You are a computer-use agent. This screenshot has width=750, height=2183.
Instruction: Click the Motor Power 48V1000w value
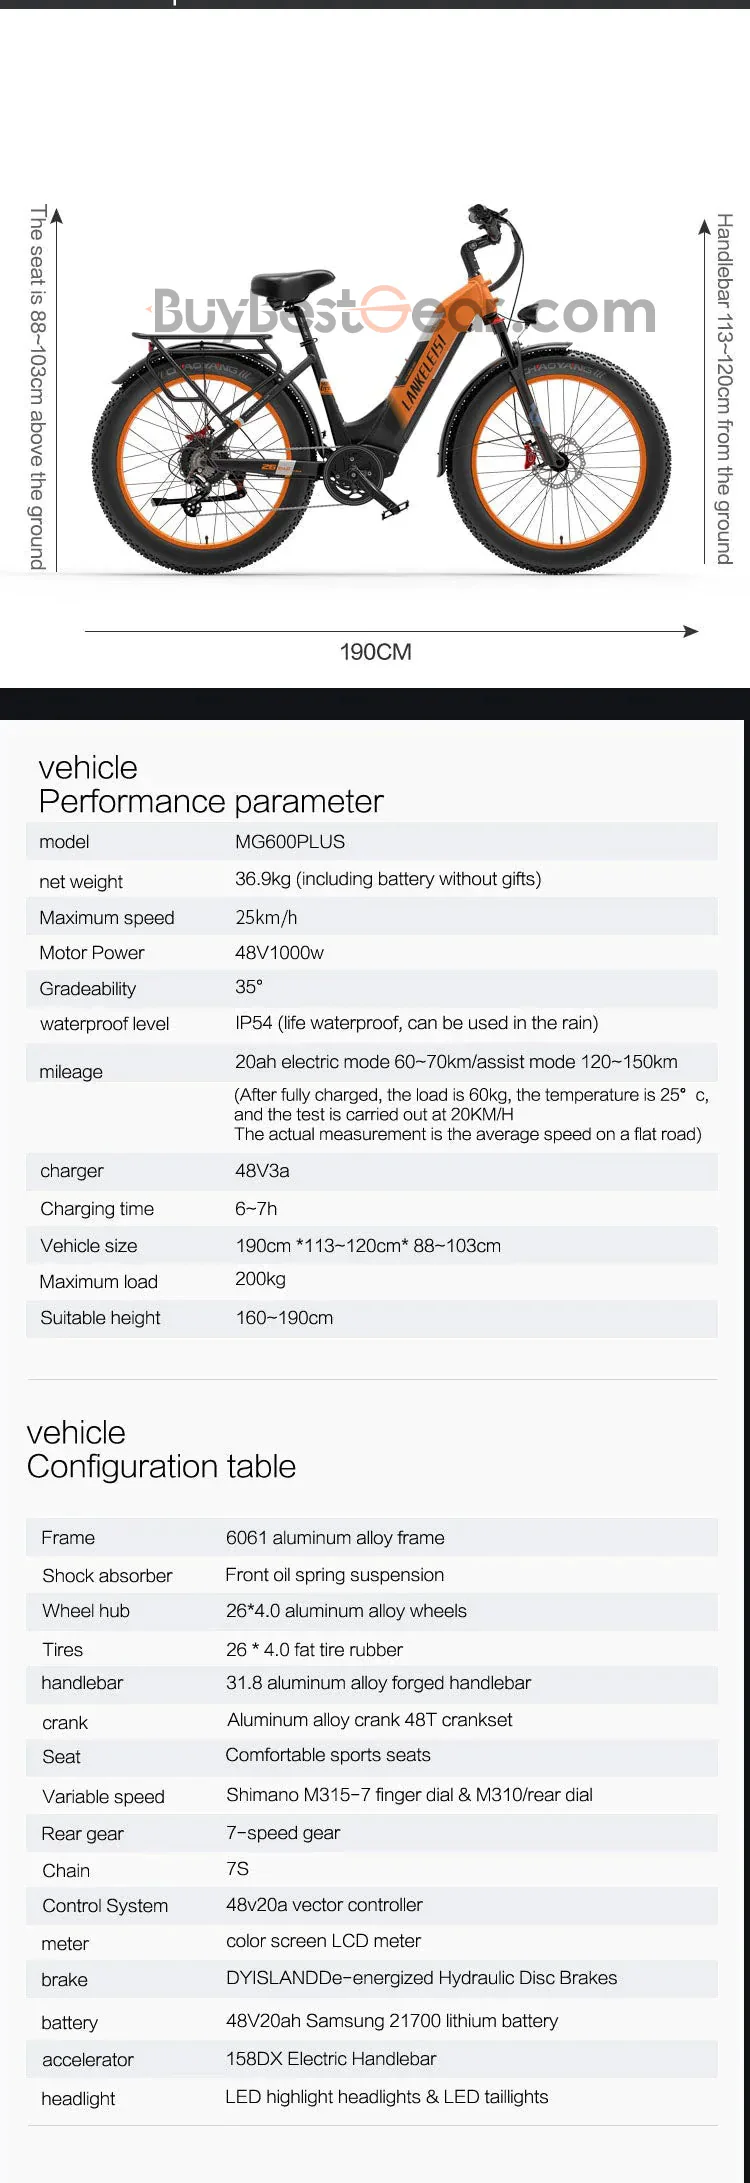[279, 953]
